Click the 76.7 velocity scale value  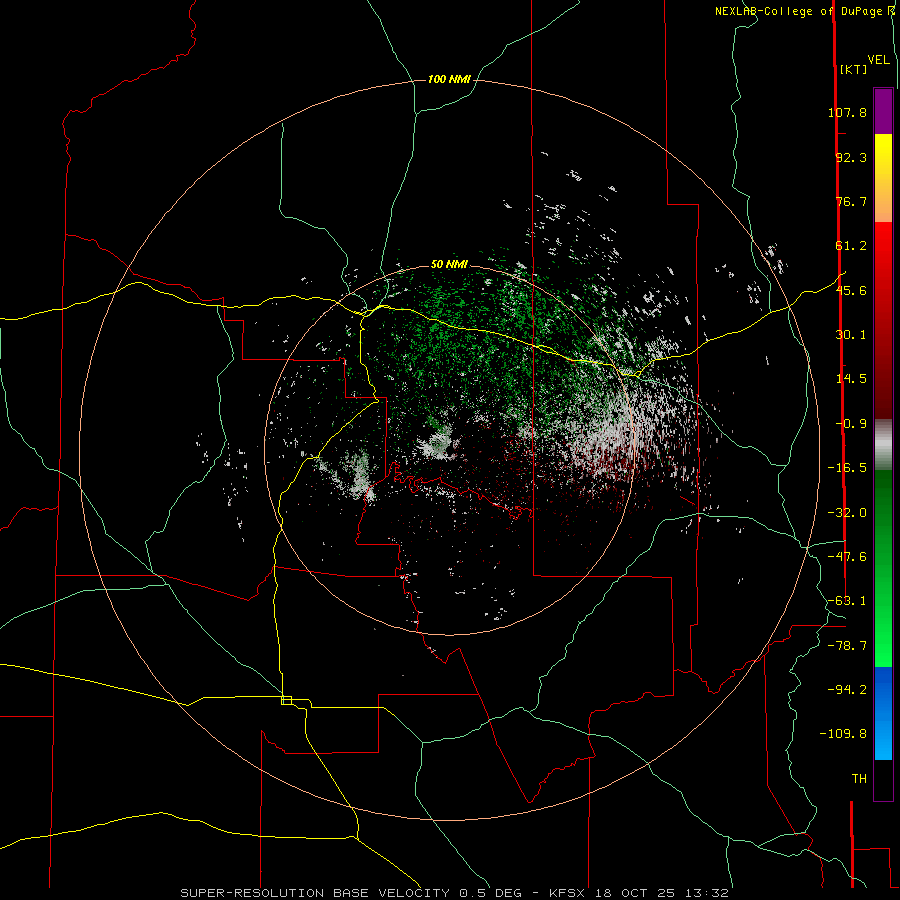851,201
